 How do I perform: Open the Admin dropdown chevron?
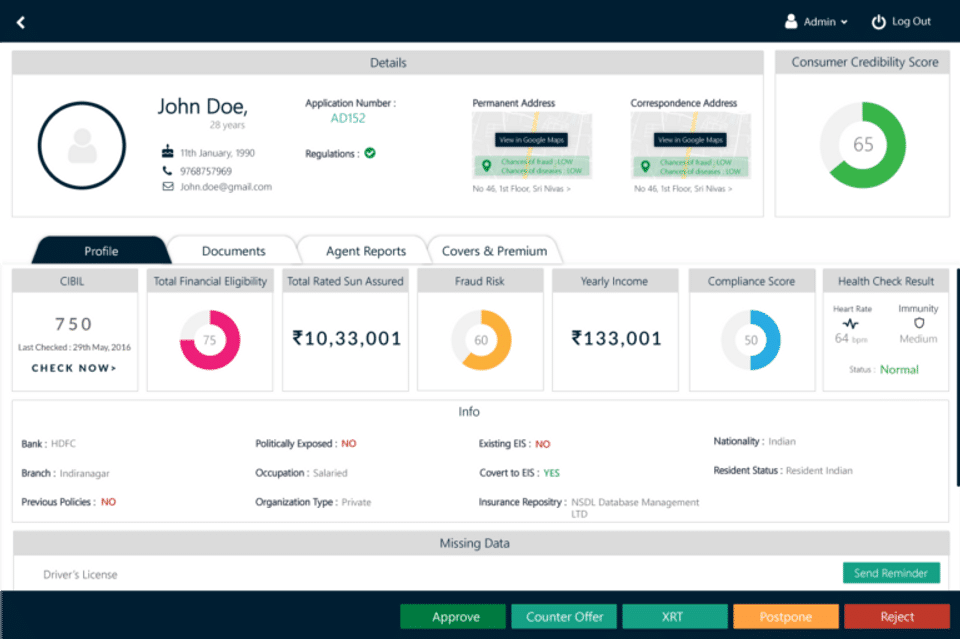click(x=844, y=22)
